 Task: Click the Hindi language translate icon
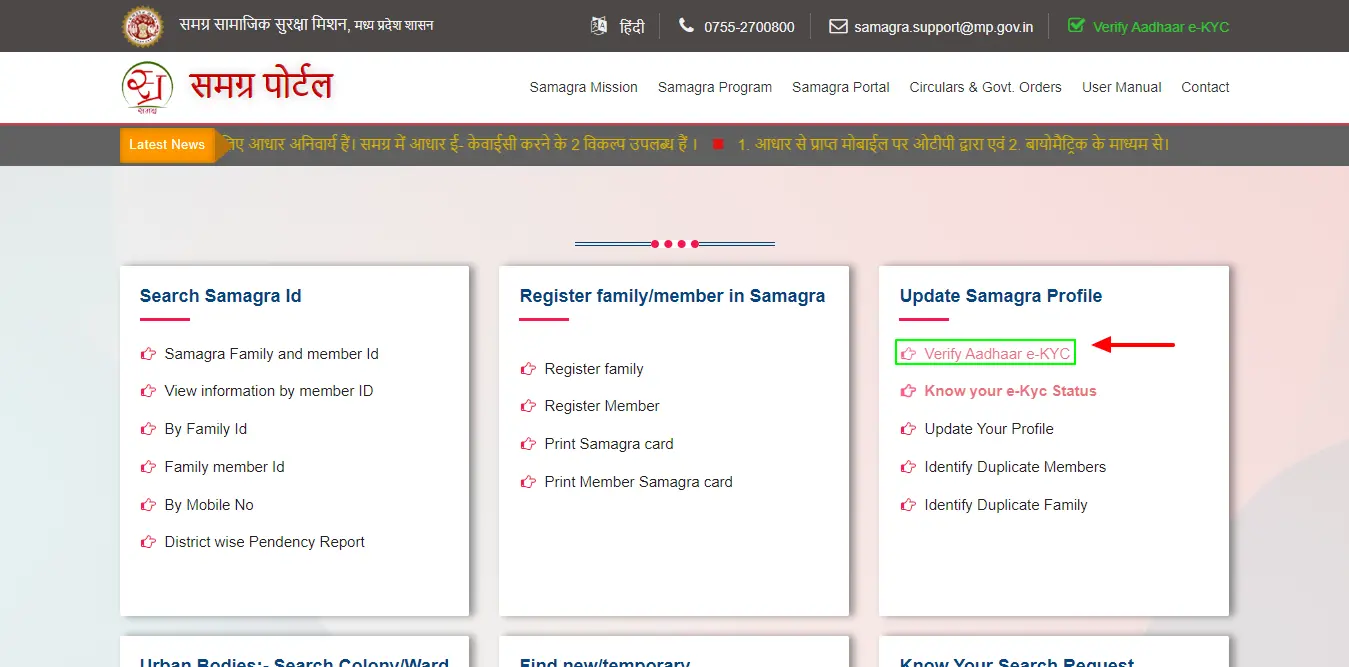point(599,27)
